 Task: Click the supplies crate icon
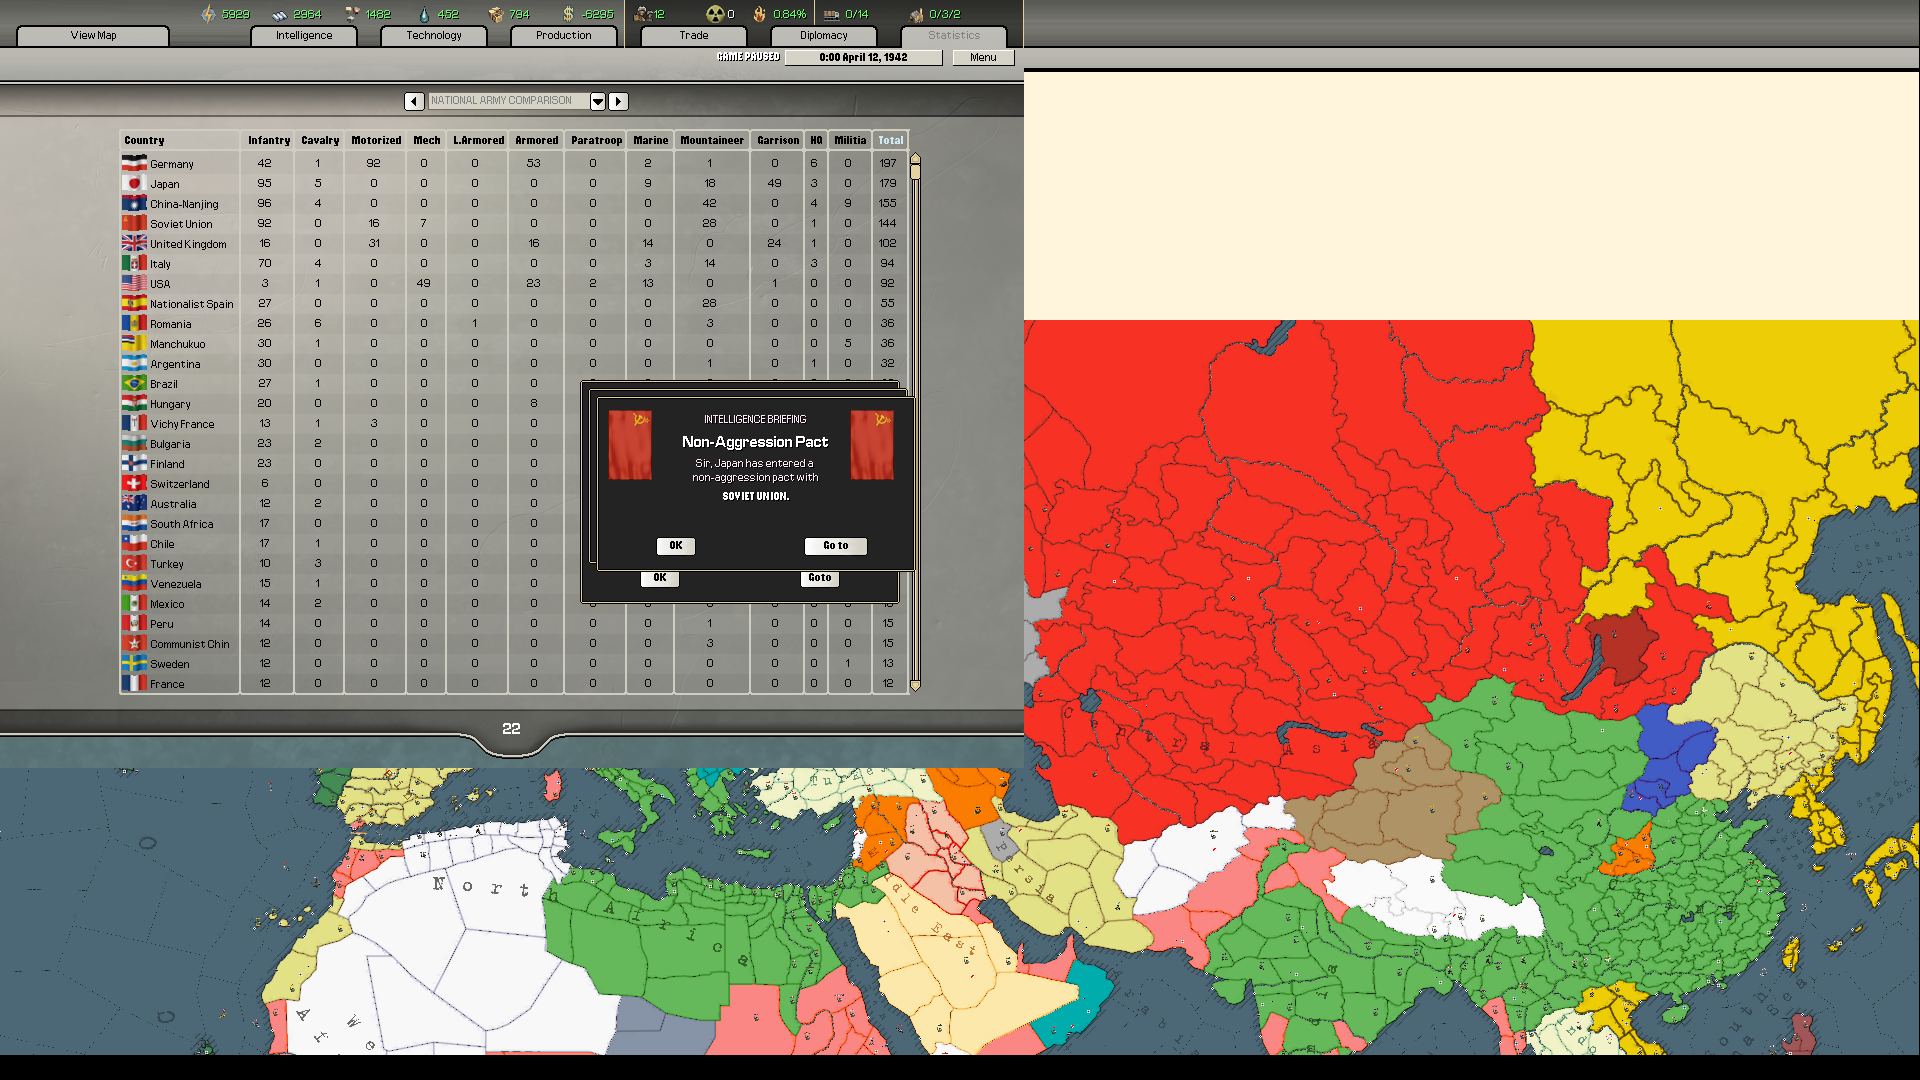496,14
